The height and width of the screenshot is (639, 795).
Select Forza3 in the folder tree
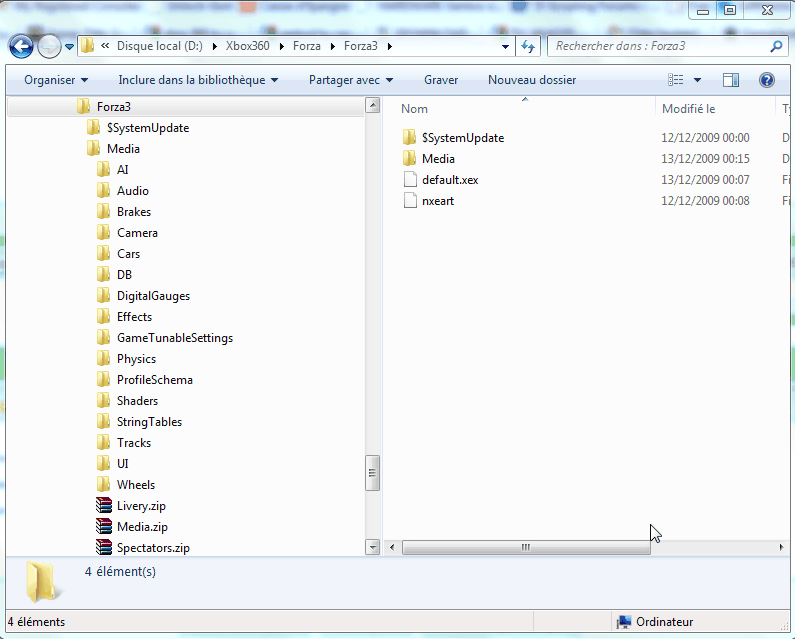pos(114,107)
